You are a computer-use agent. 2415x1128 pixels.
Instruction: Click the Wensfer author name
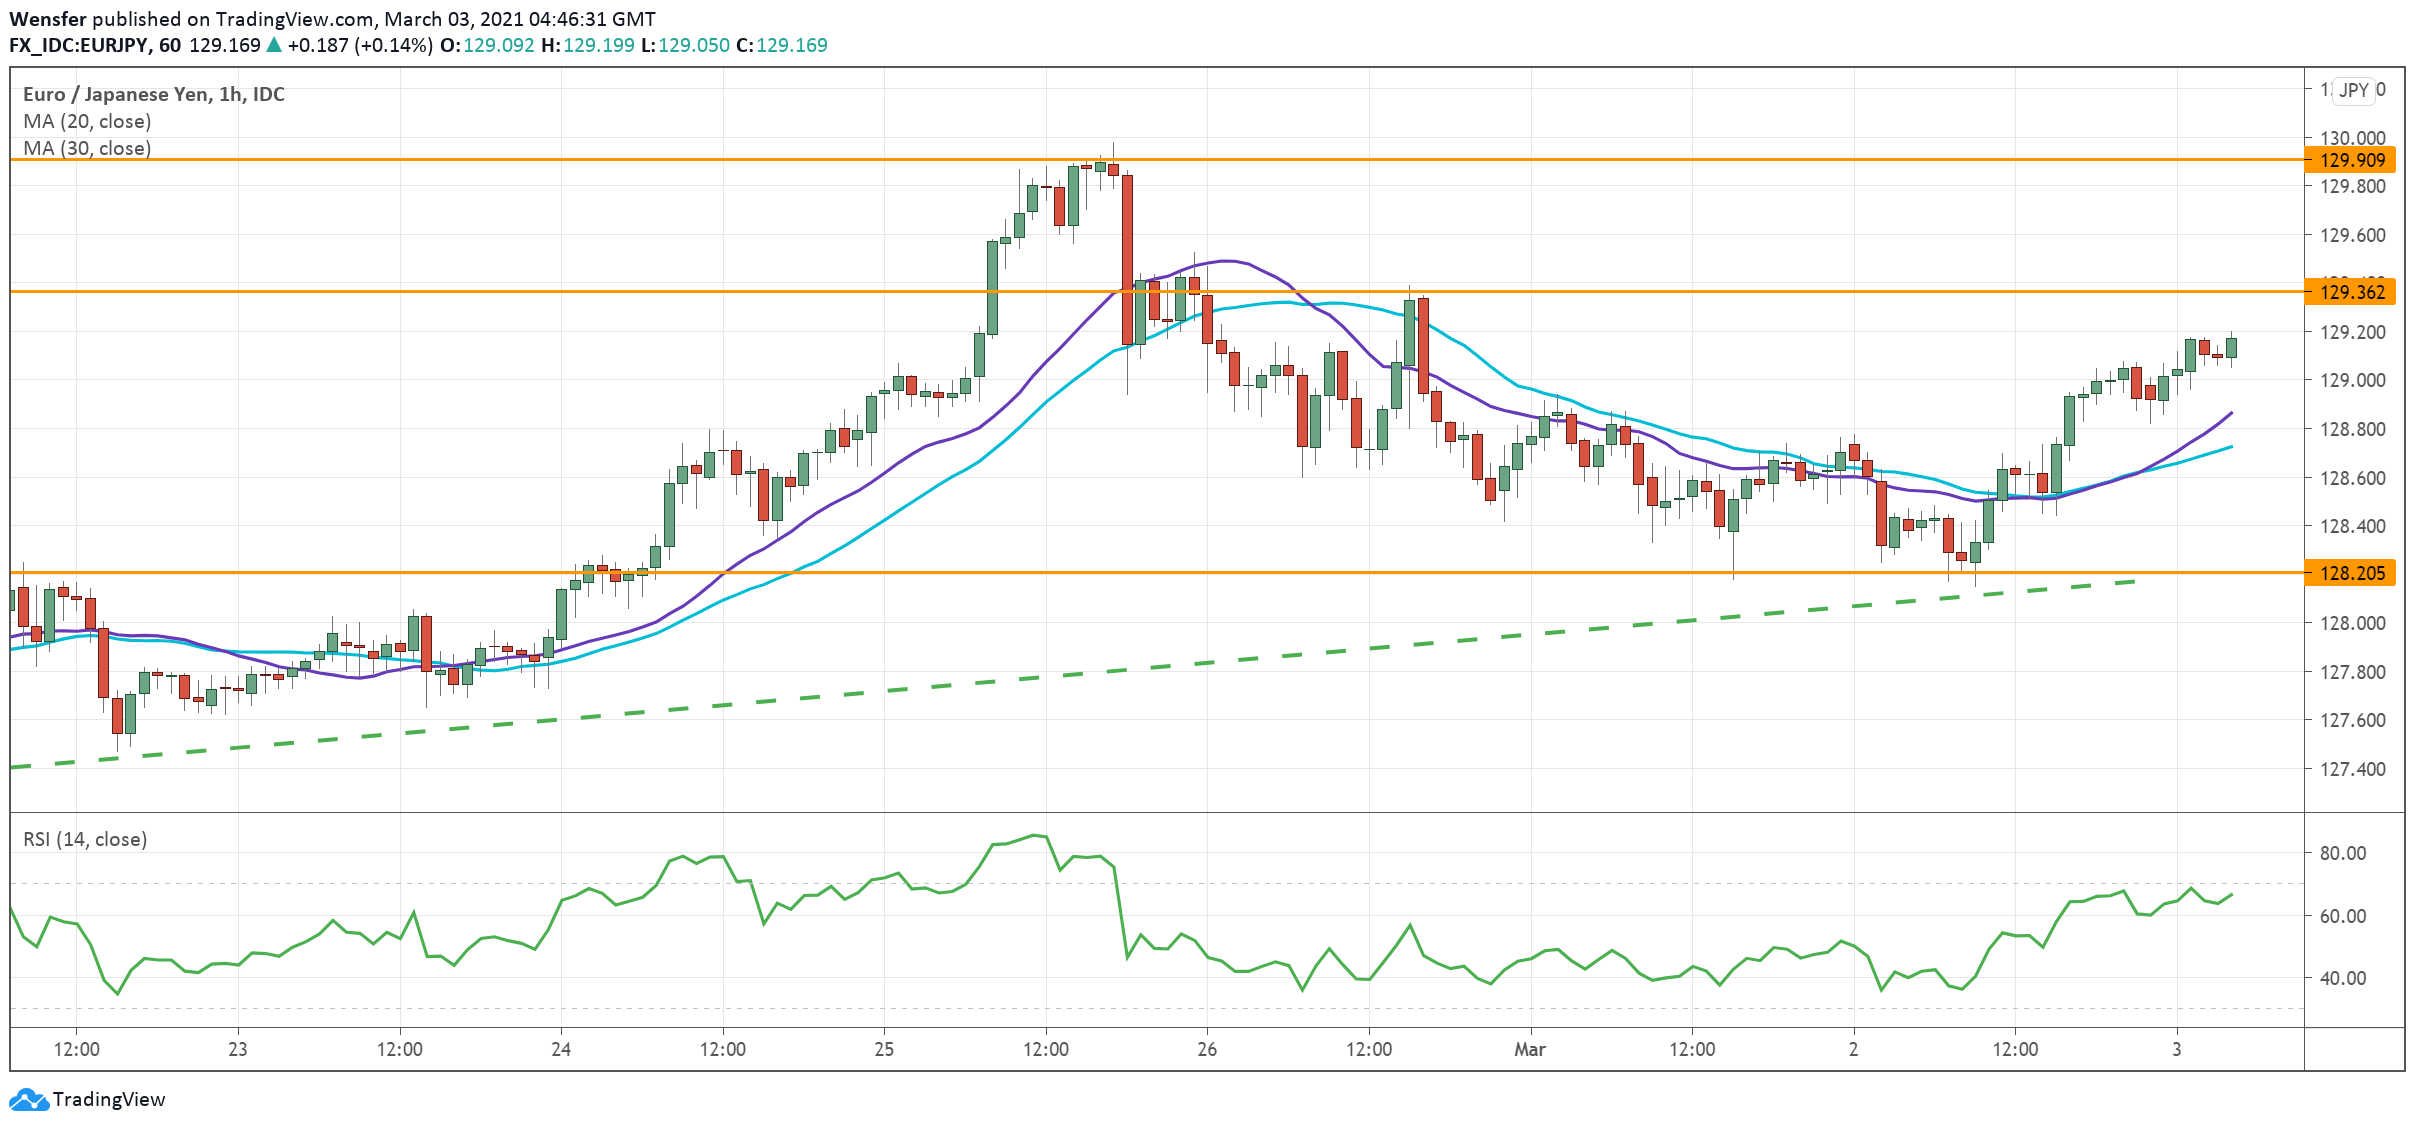pyautogui.click(x=47, y=19)
